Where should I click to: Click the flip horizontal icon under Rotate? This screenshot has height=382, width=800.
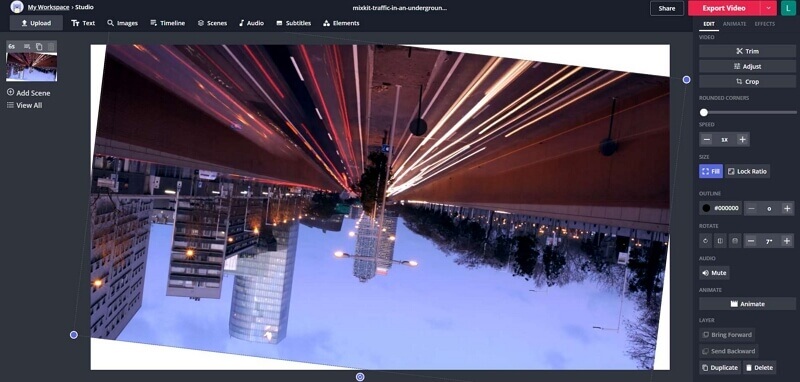click(x=720, y=241)
